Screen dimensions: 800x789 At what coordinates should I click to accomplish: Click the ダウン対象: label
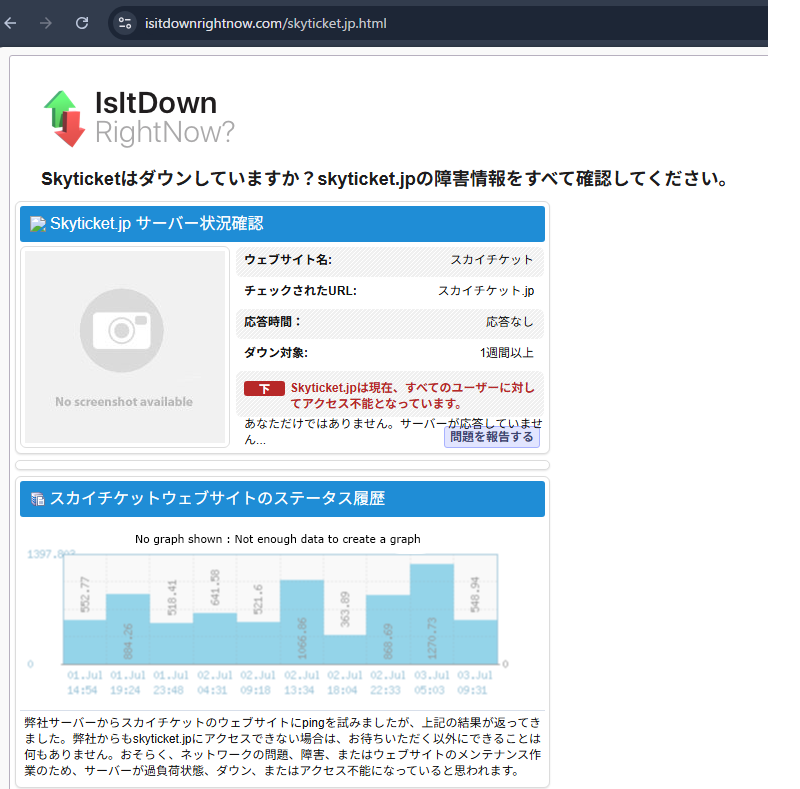point(276,353)
